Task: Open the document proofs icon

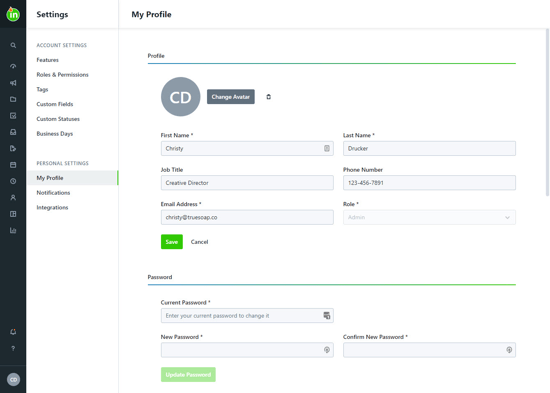Action: click(x=13, y=148)
